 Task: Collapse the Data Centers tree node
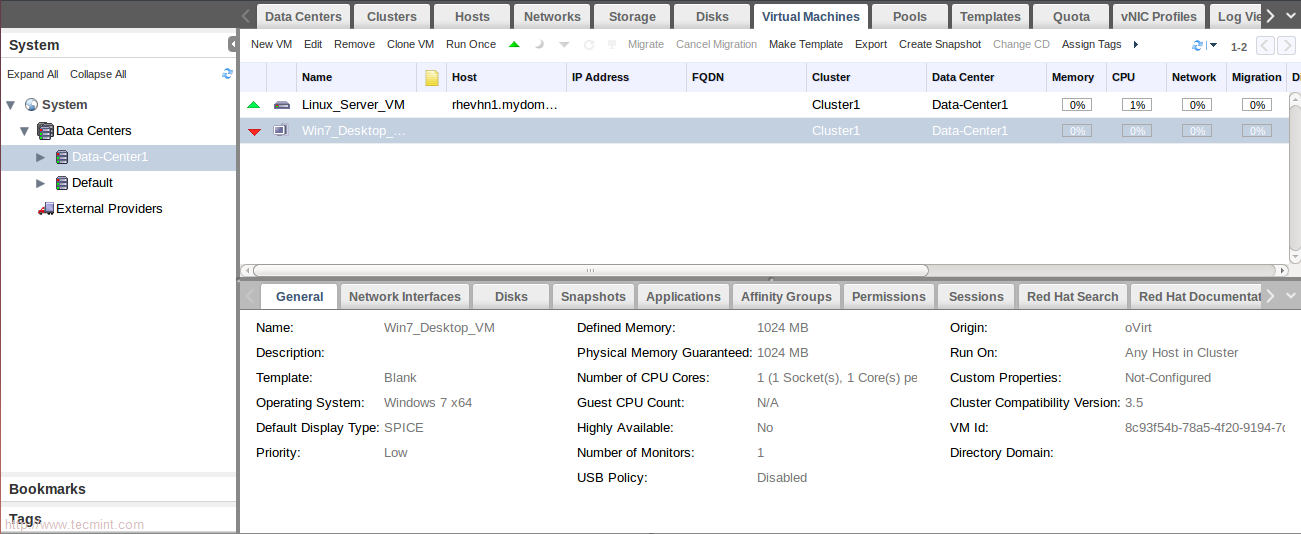(25, 131)
